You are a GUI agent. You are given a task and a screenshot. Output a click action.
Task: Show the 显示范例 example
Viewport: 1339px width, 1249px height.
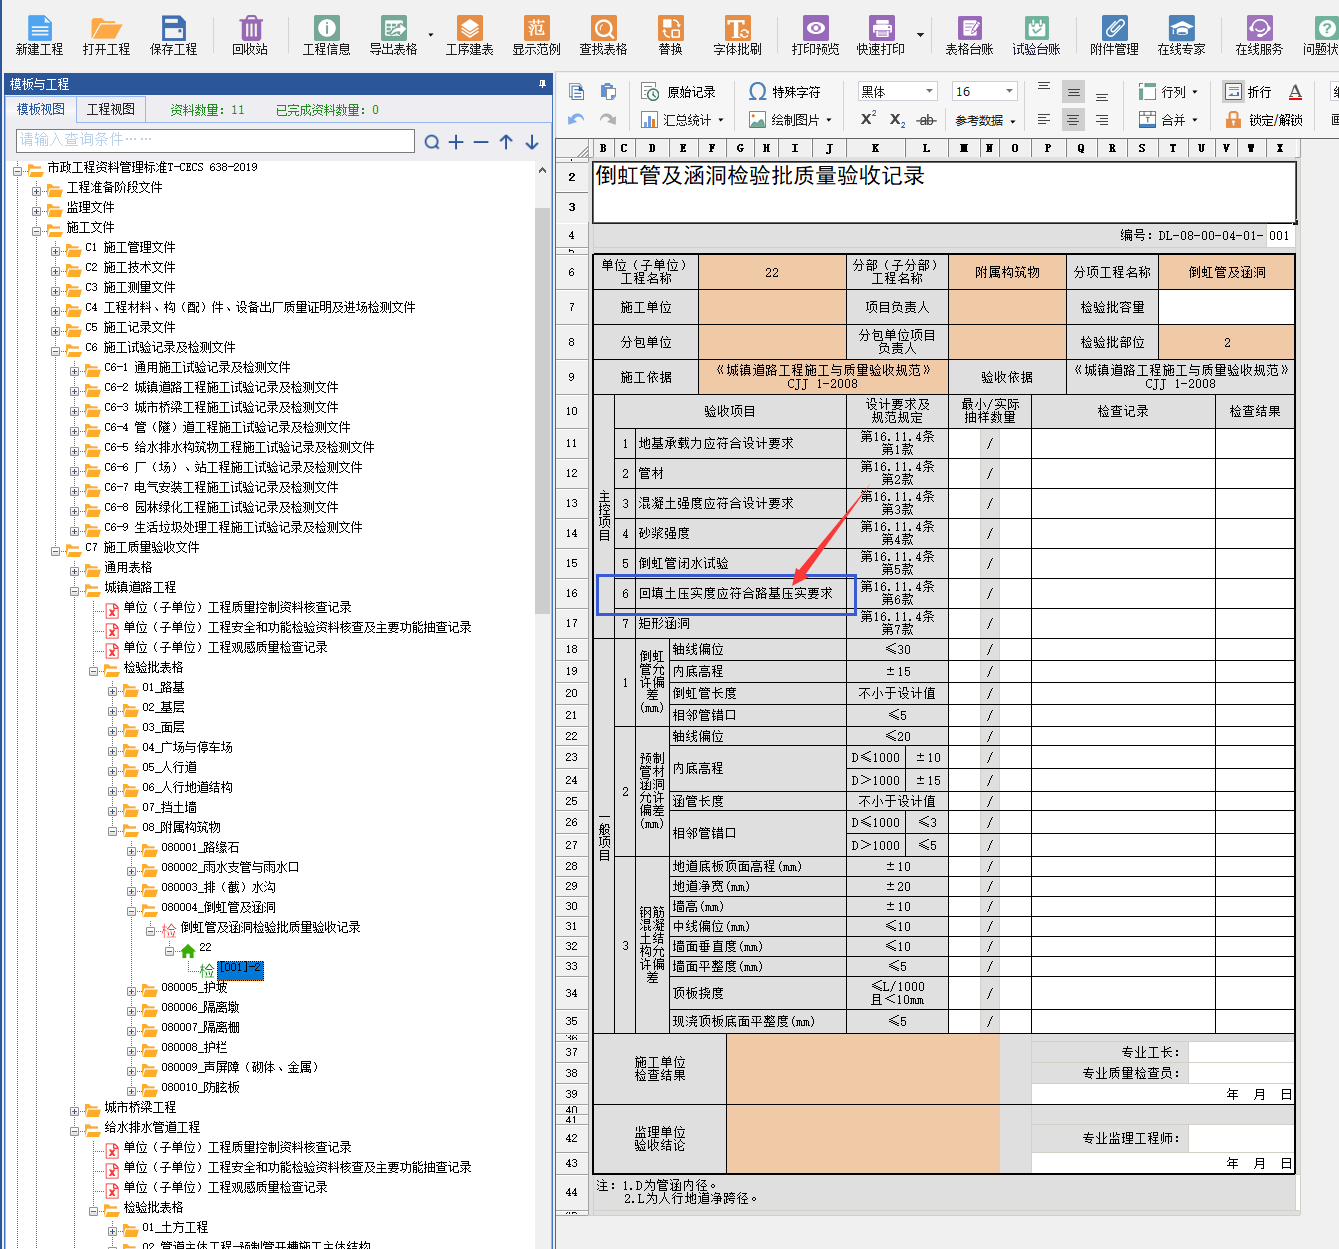pos(537,36)
